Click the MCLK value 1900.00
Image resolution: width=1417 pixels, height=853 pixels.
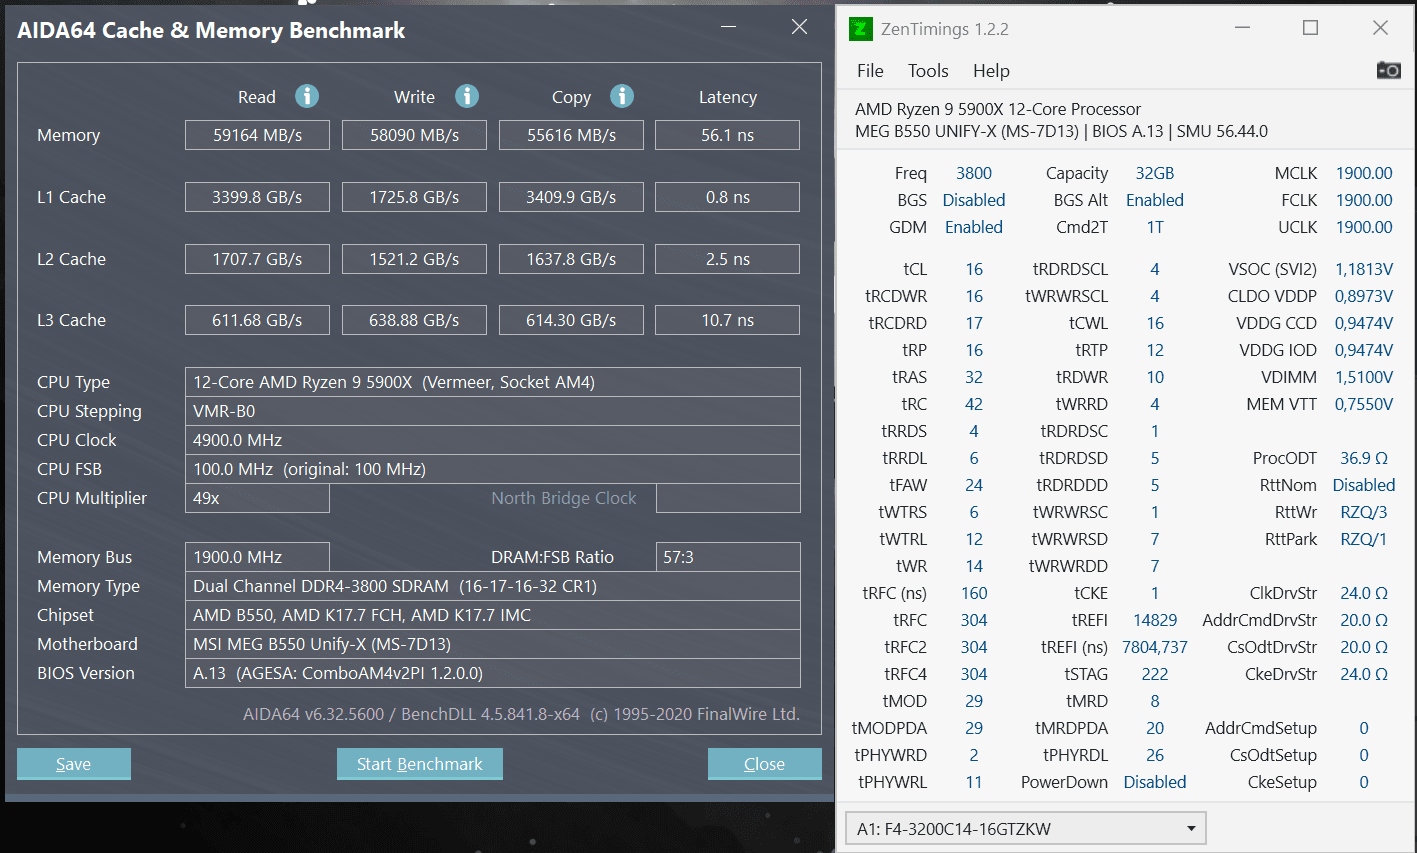[x=1364, y=173]
